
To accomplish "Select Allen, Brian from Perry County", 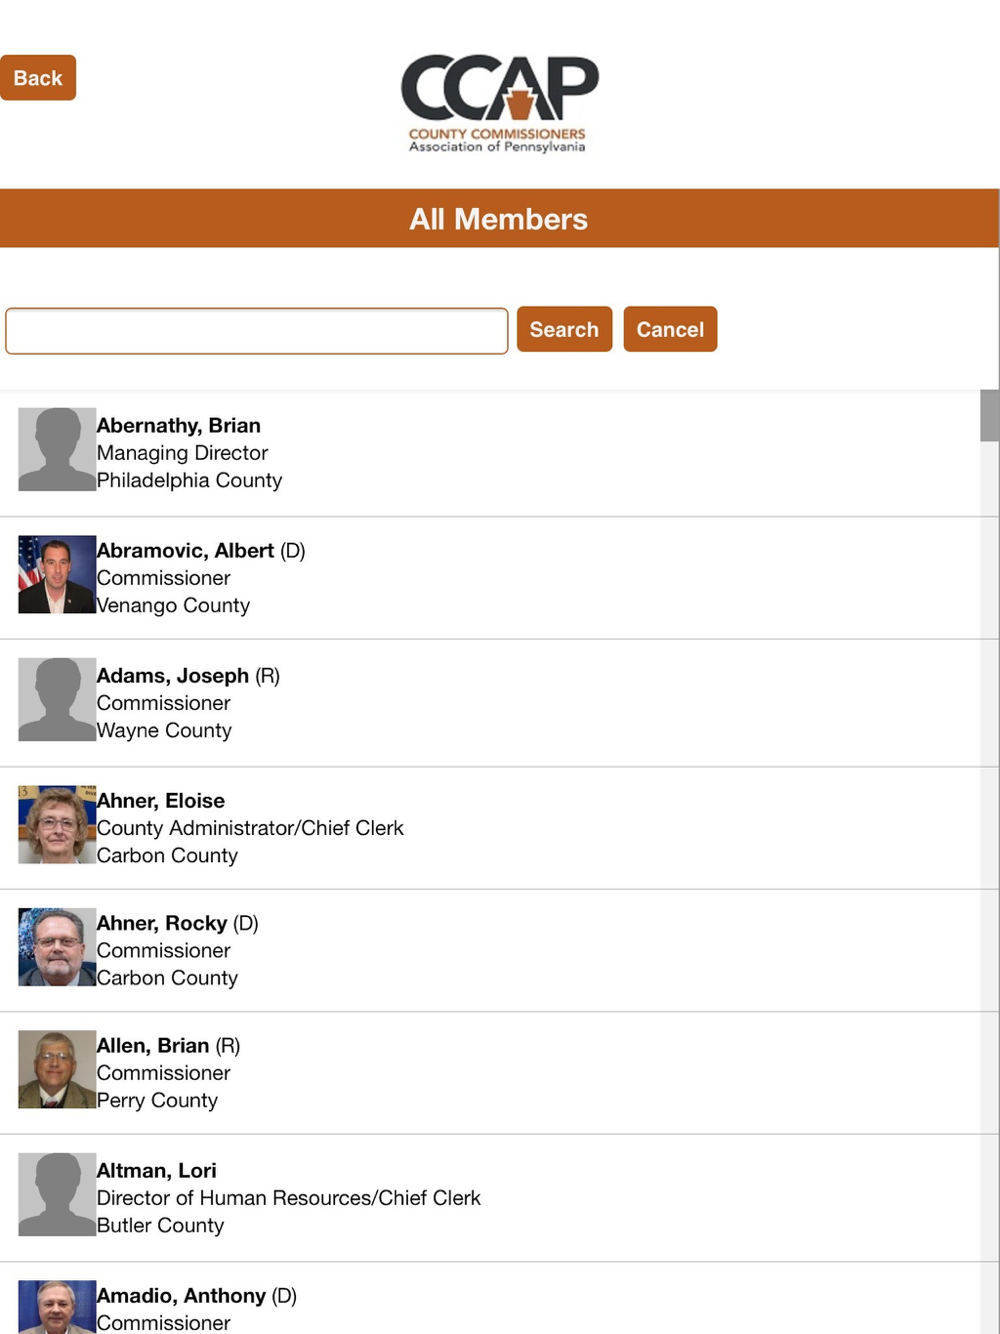I will tap(490, 1073).
